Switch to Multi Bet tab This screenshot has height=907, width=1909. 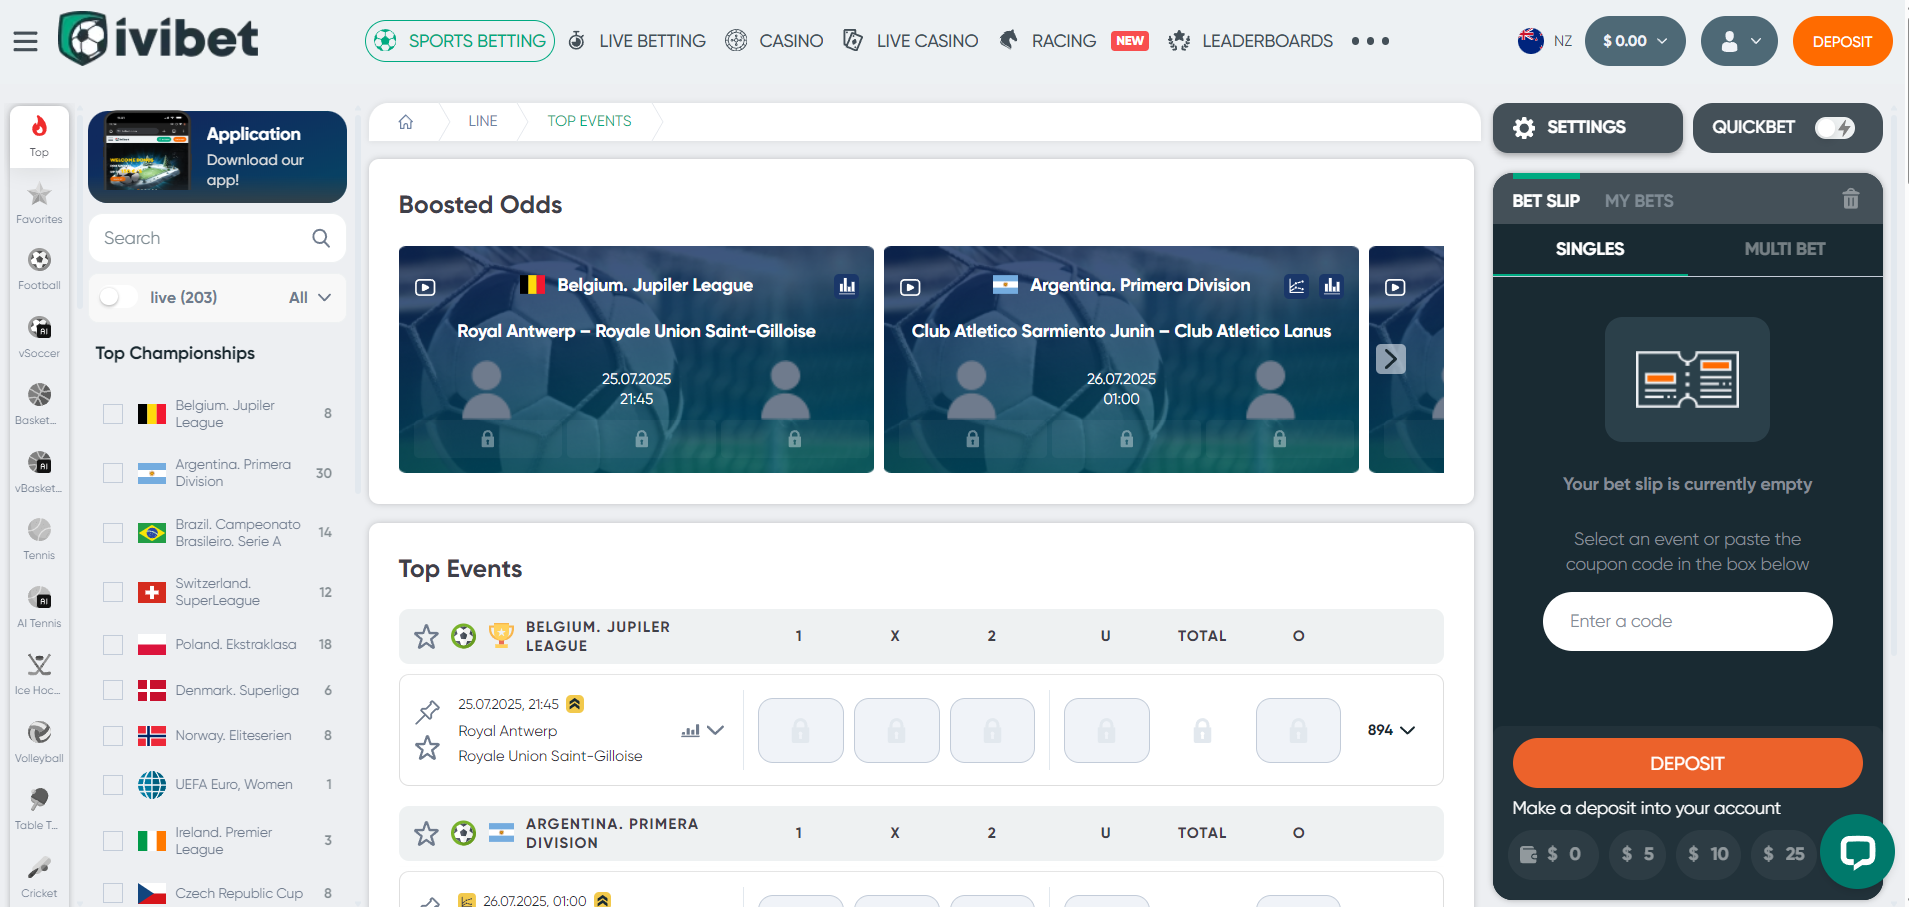tap(1785, 249)
